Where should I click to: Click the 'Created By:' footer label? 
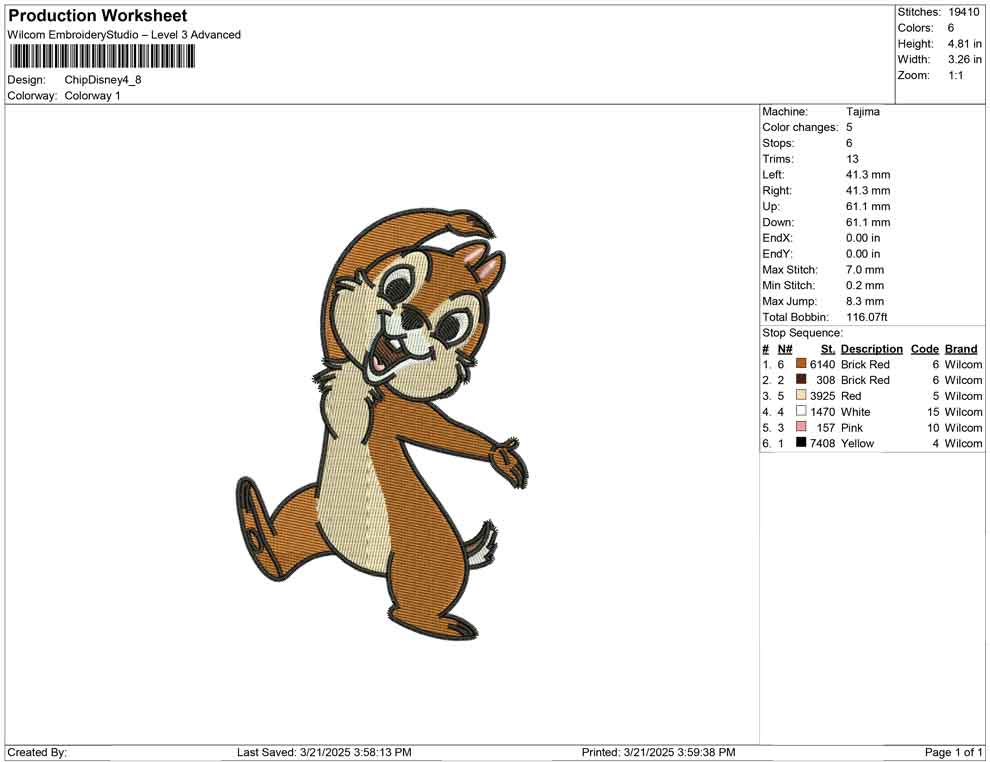click(37, 752)
